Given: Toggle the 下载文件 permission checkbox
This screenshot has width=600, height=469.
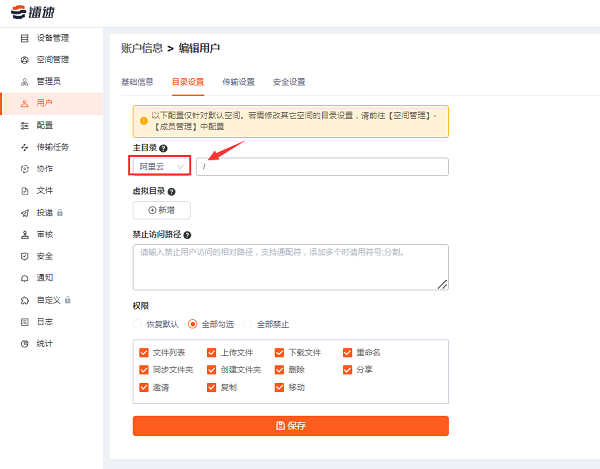Looking at the screenshot, I should 279,353.
